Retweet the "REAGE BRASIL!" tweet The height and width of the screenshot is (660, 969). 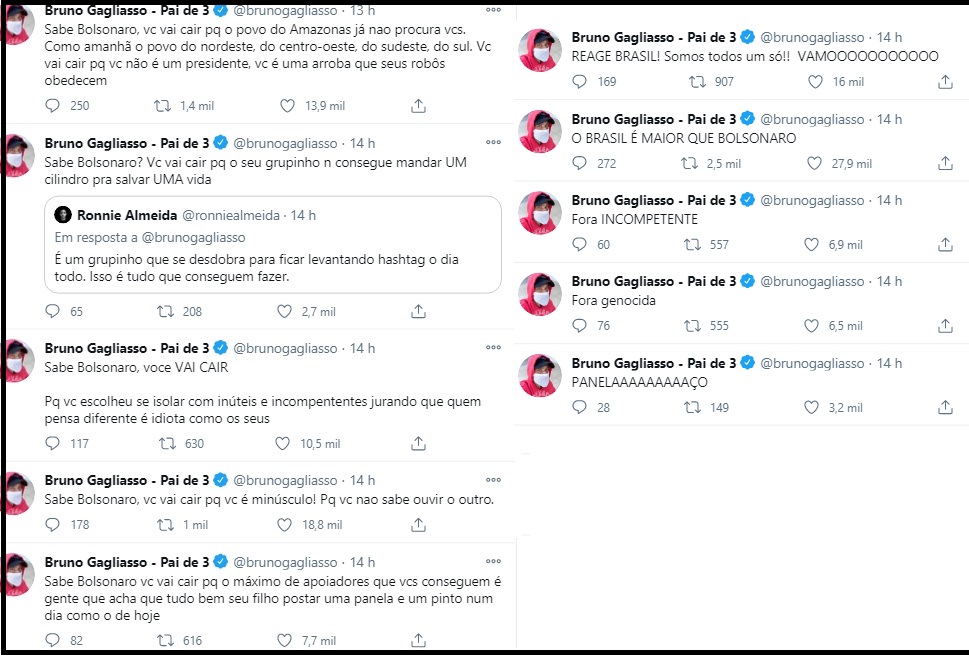692,82
